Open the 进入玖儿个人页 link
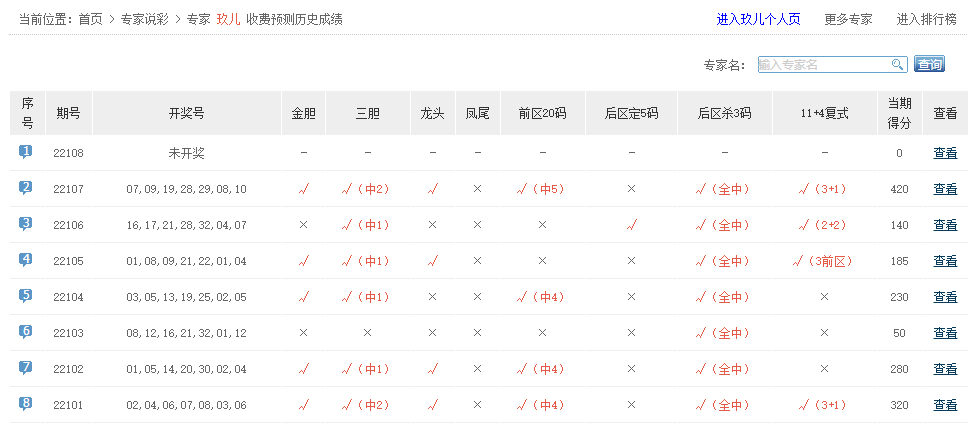The height and width of the screenshot is (425, 968). pyautogui.click(x=759, y=19)
